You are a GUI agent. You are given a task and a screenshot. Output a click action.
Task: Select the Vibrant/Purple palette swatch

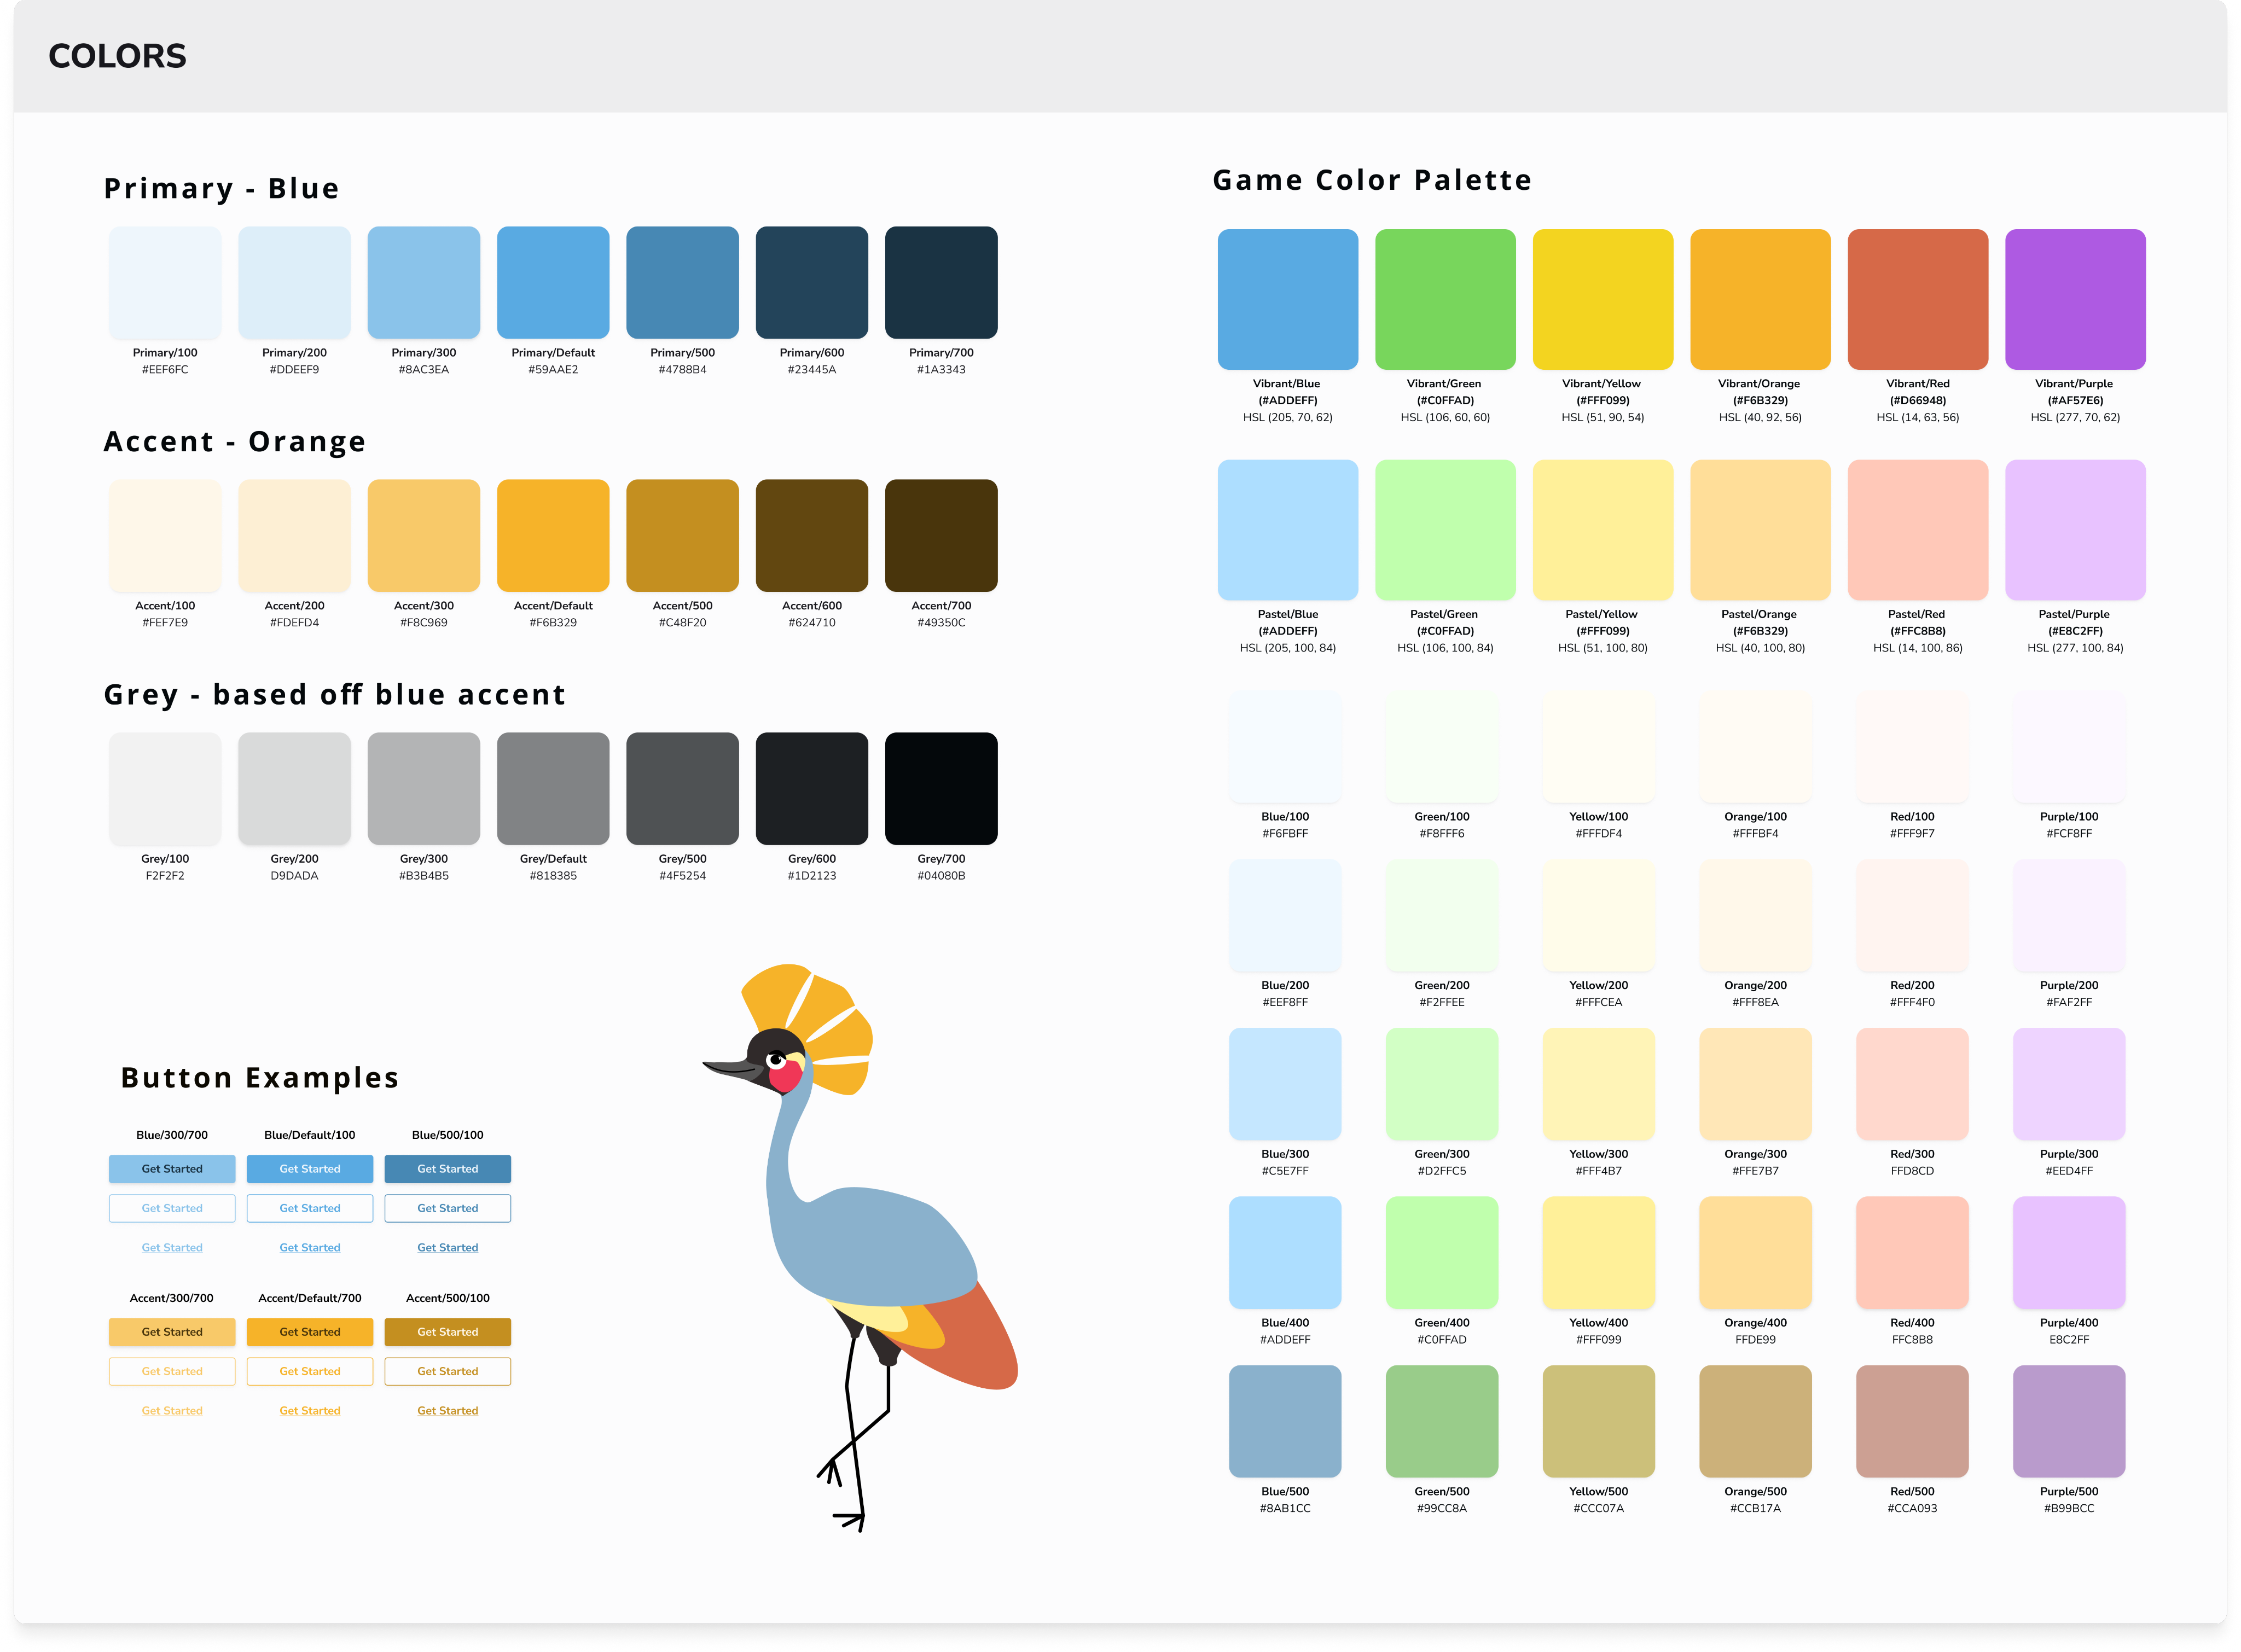[x=2075, y=299]
